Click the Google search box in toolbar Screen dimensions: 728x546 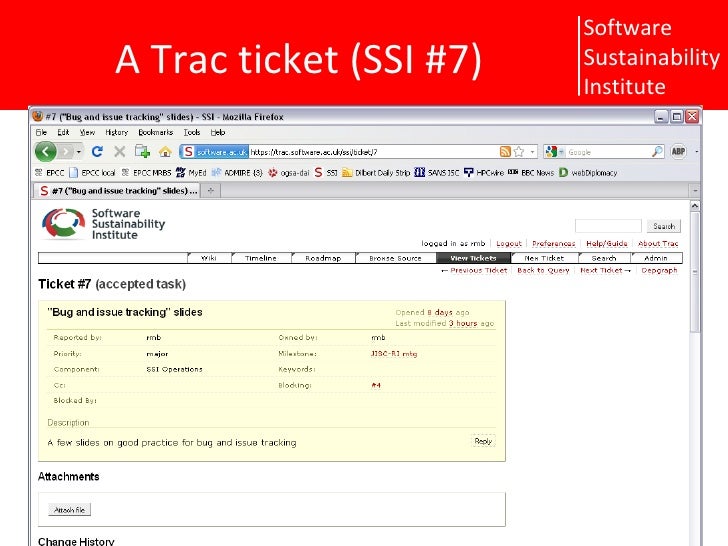608,152
